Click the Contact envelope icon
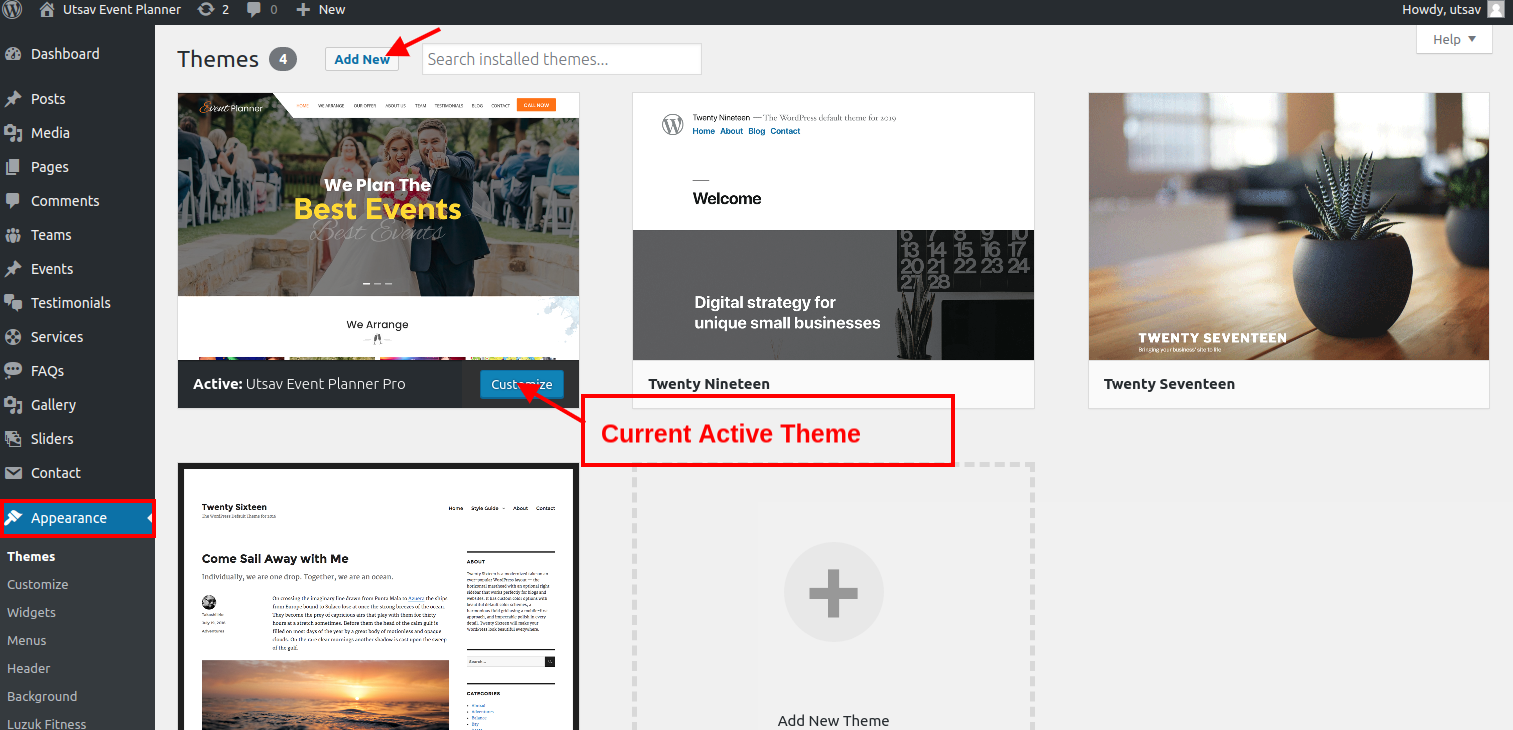This screenshot has height=730, width=1513. [13, 473]
